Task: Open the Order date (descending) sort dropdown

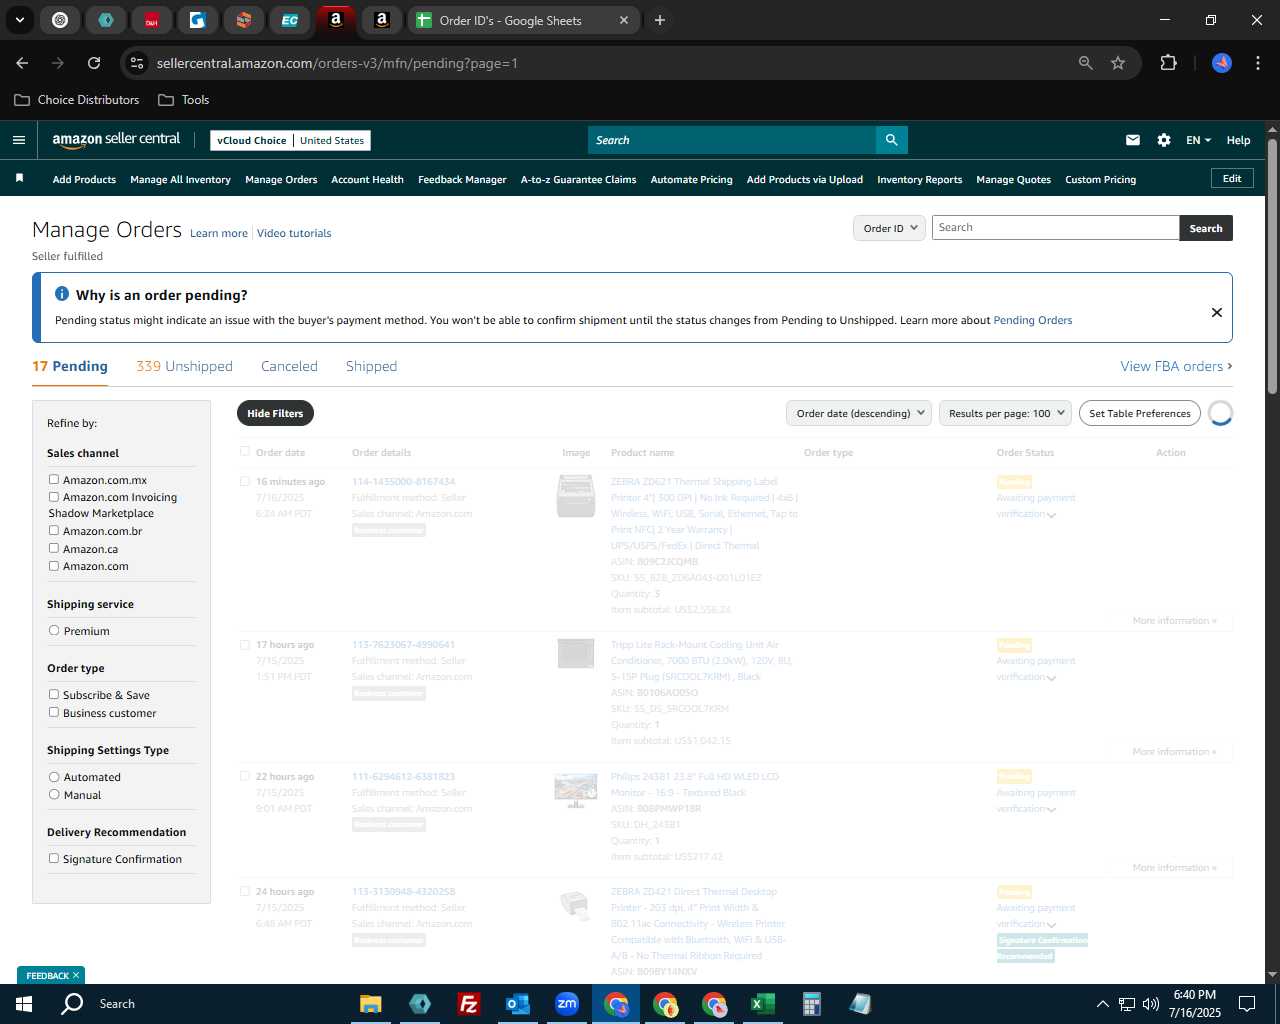Action: (859, 413)
